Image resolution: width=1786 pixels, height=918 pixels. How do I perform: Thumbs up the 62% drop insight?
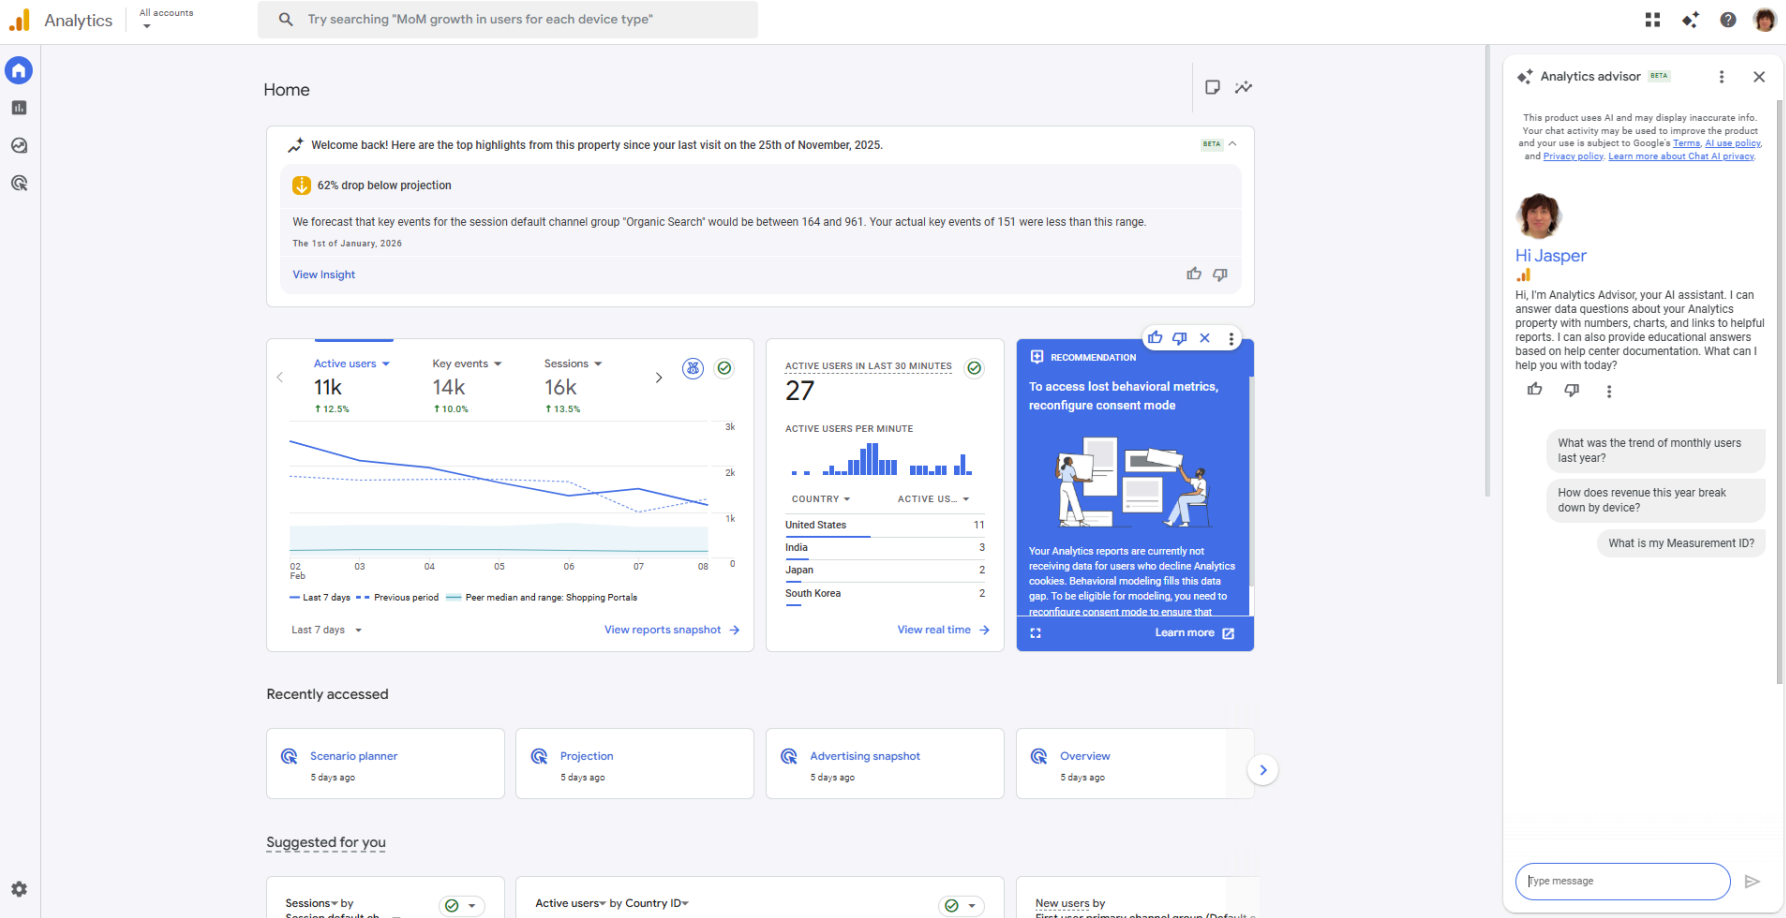tap(1194, 274)
